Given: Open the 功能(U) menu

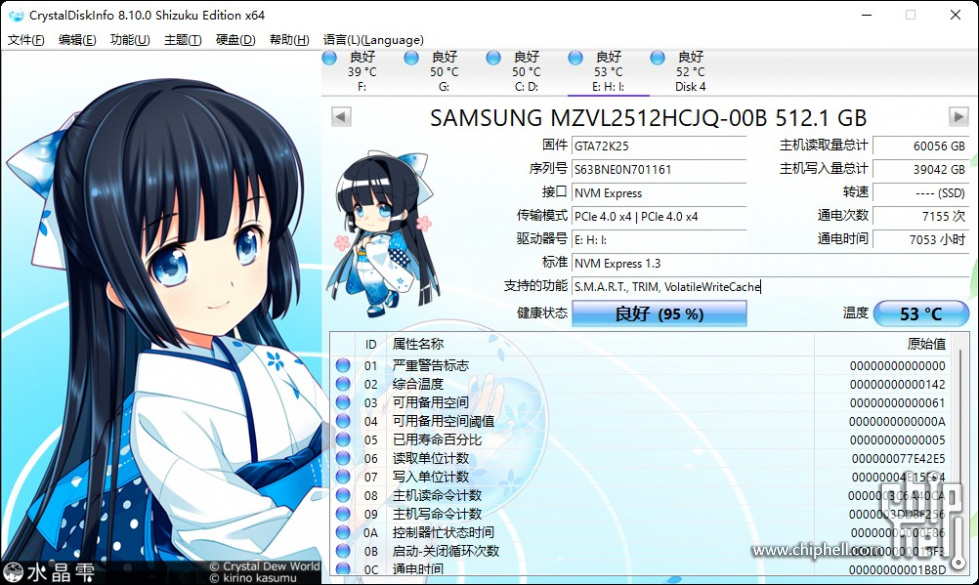Looking at the screenshot, I should coord(130,40).
